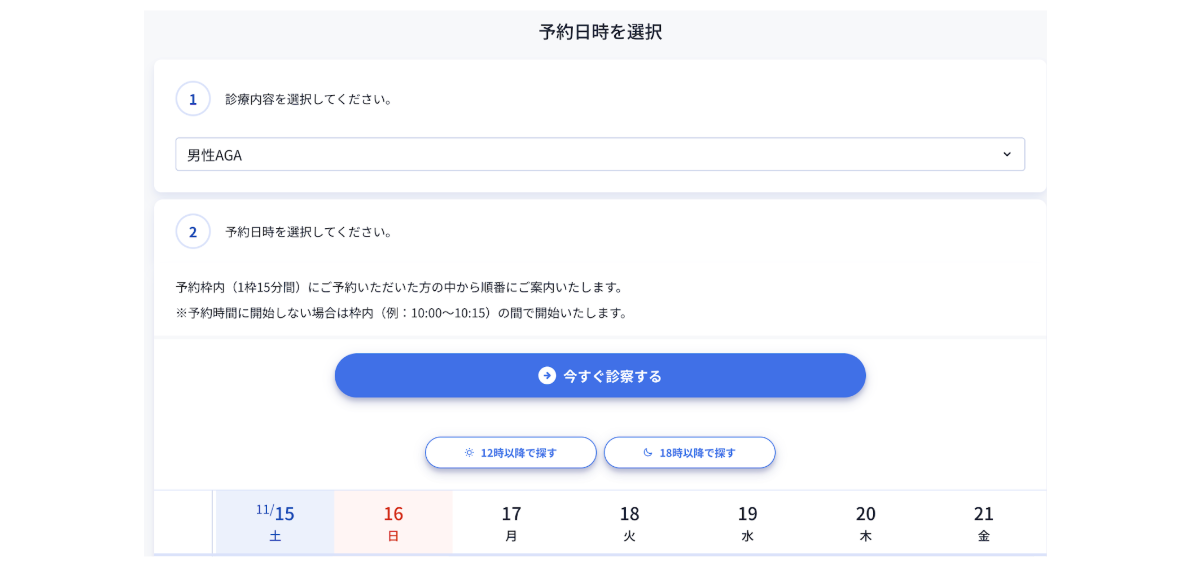Viewport: 1184px width, 575px height.
Task: Click step 1 circle number icon
Action: pos(193,99)
